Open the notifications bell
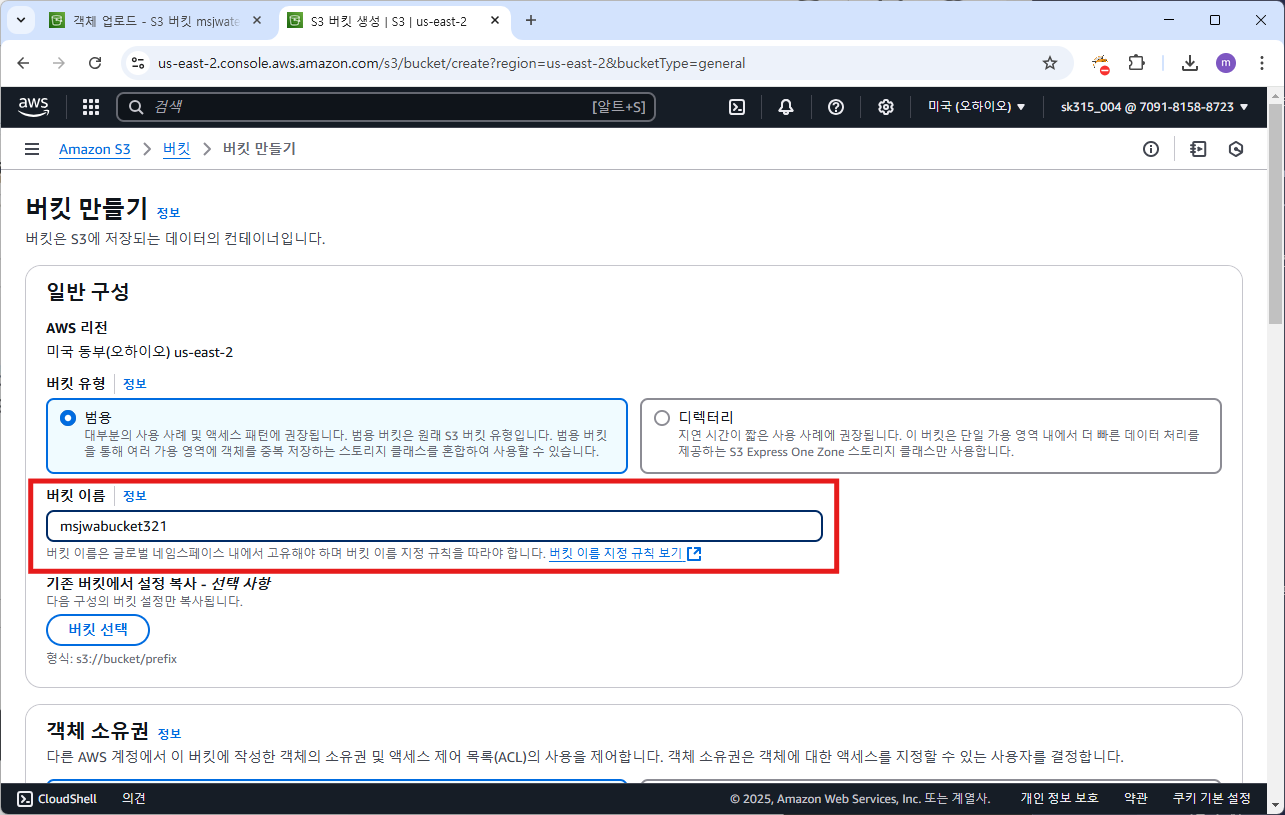1285x815 pixels. (x=786, y=107)
